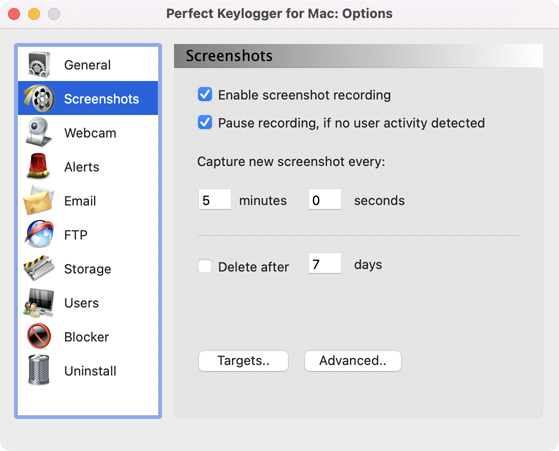The width and height of the screenshot is (559, 451).
Task: Close the Options window
Action: coord(14,14)
